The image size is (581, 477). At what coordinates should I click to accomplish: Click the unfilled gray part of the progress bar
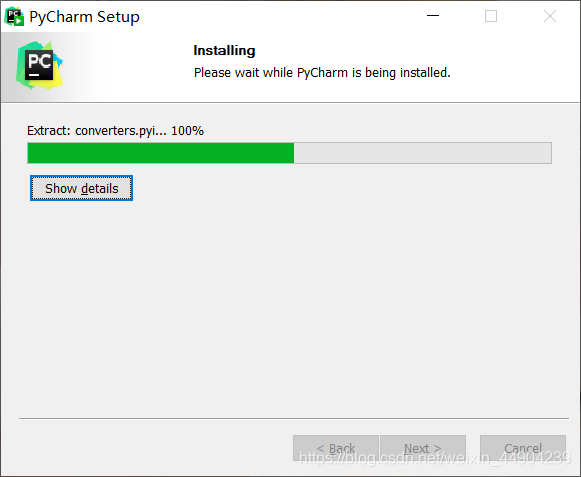click(x=422, y=153)
